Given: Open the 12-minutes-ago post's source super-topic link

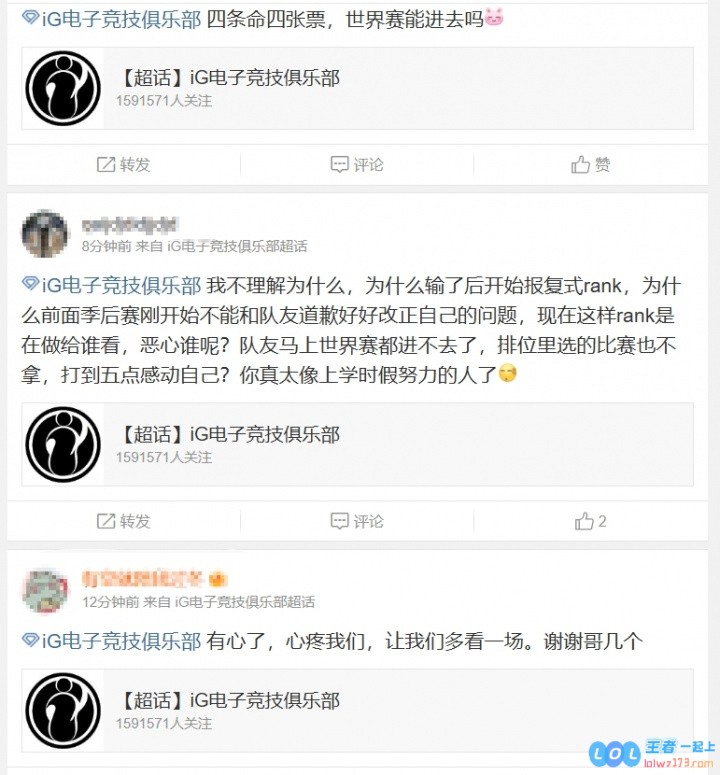Looking at the screenshot, I should pyautogui.click(x=245, y=602).
